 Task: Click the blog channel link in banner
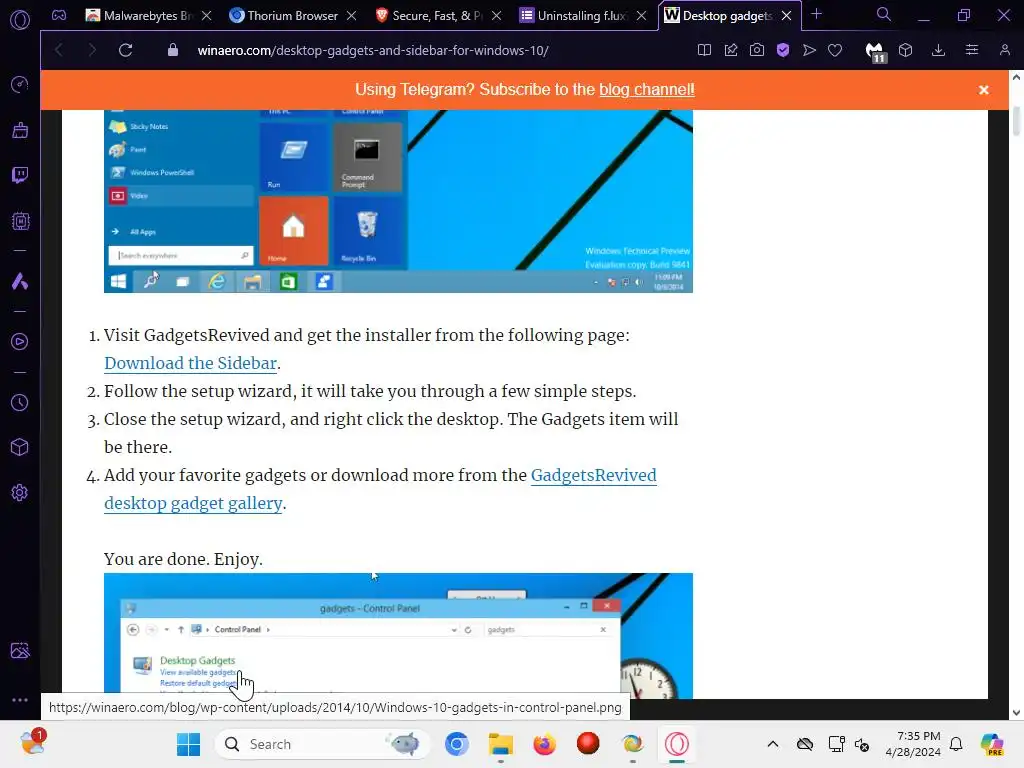pos(647,89)
